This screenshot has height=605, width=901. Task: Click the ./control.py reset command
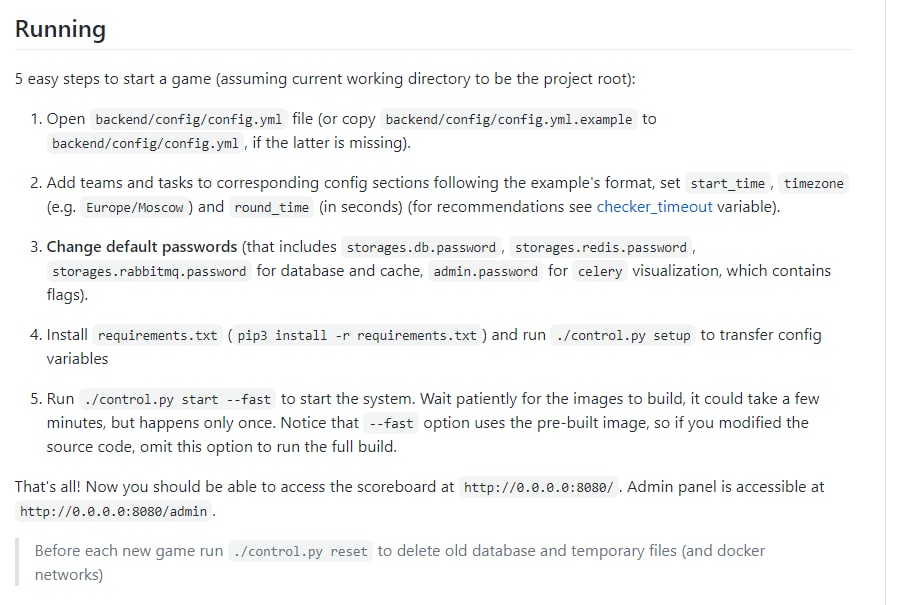click(x=300, y=551)
